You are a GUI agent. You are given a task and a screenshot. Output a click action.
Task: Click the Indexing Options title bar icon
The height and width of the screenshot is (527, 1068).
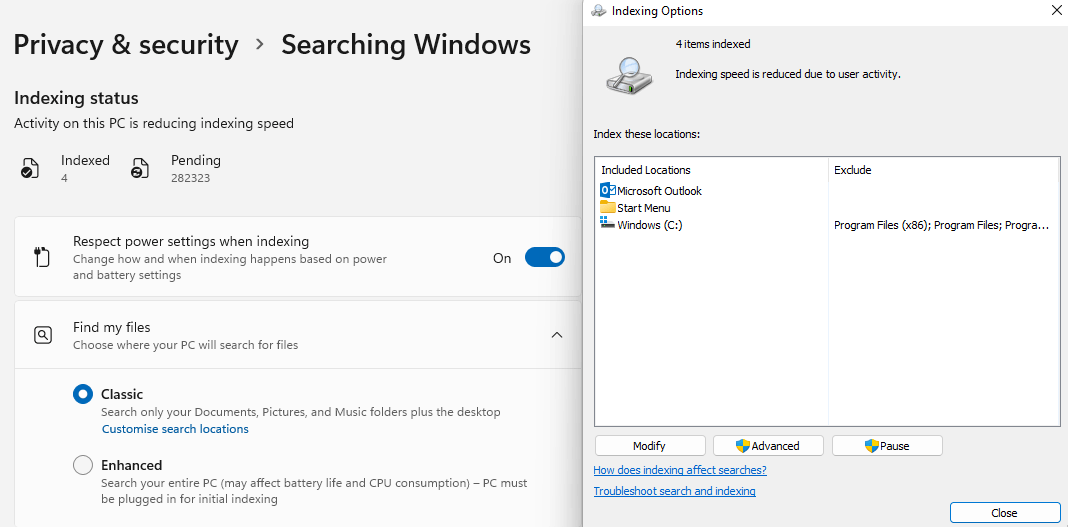point(599,11)
